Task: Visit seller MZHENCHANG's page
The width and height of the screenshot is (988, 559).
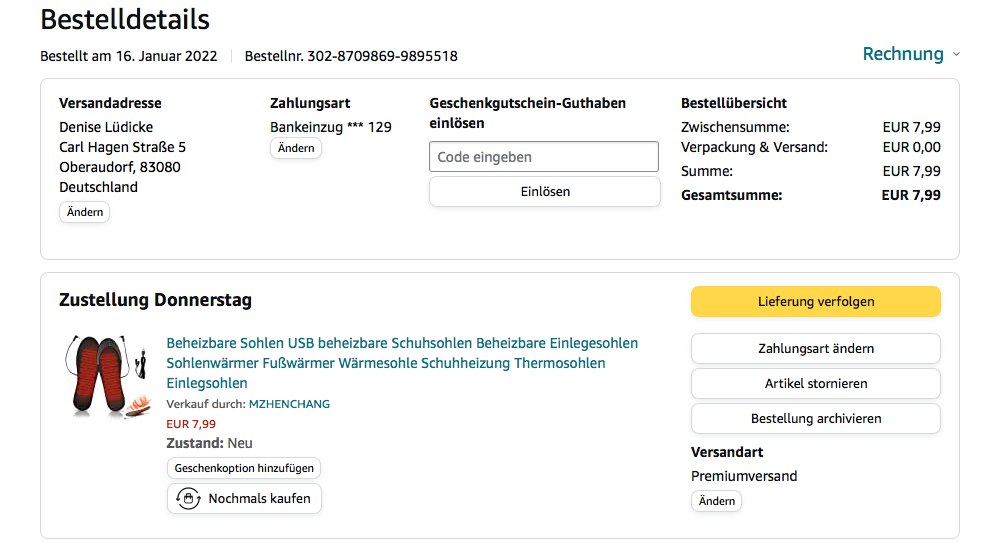Action: point(289,404)
